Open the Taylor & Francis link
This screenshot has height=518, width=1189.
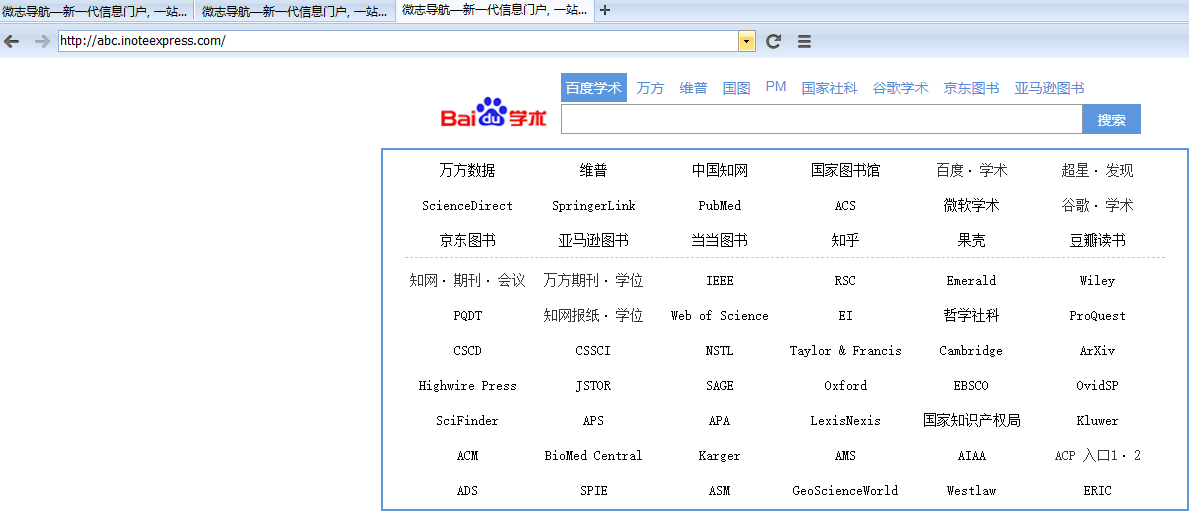[x=845, y=350]
